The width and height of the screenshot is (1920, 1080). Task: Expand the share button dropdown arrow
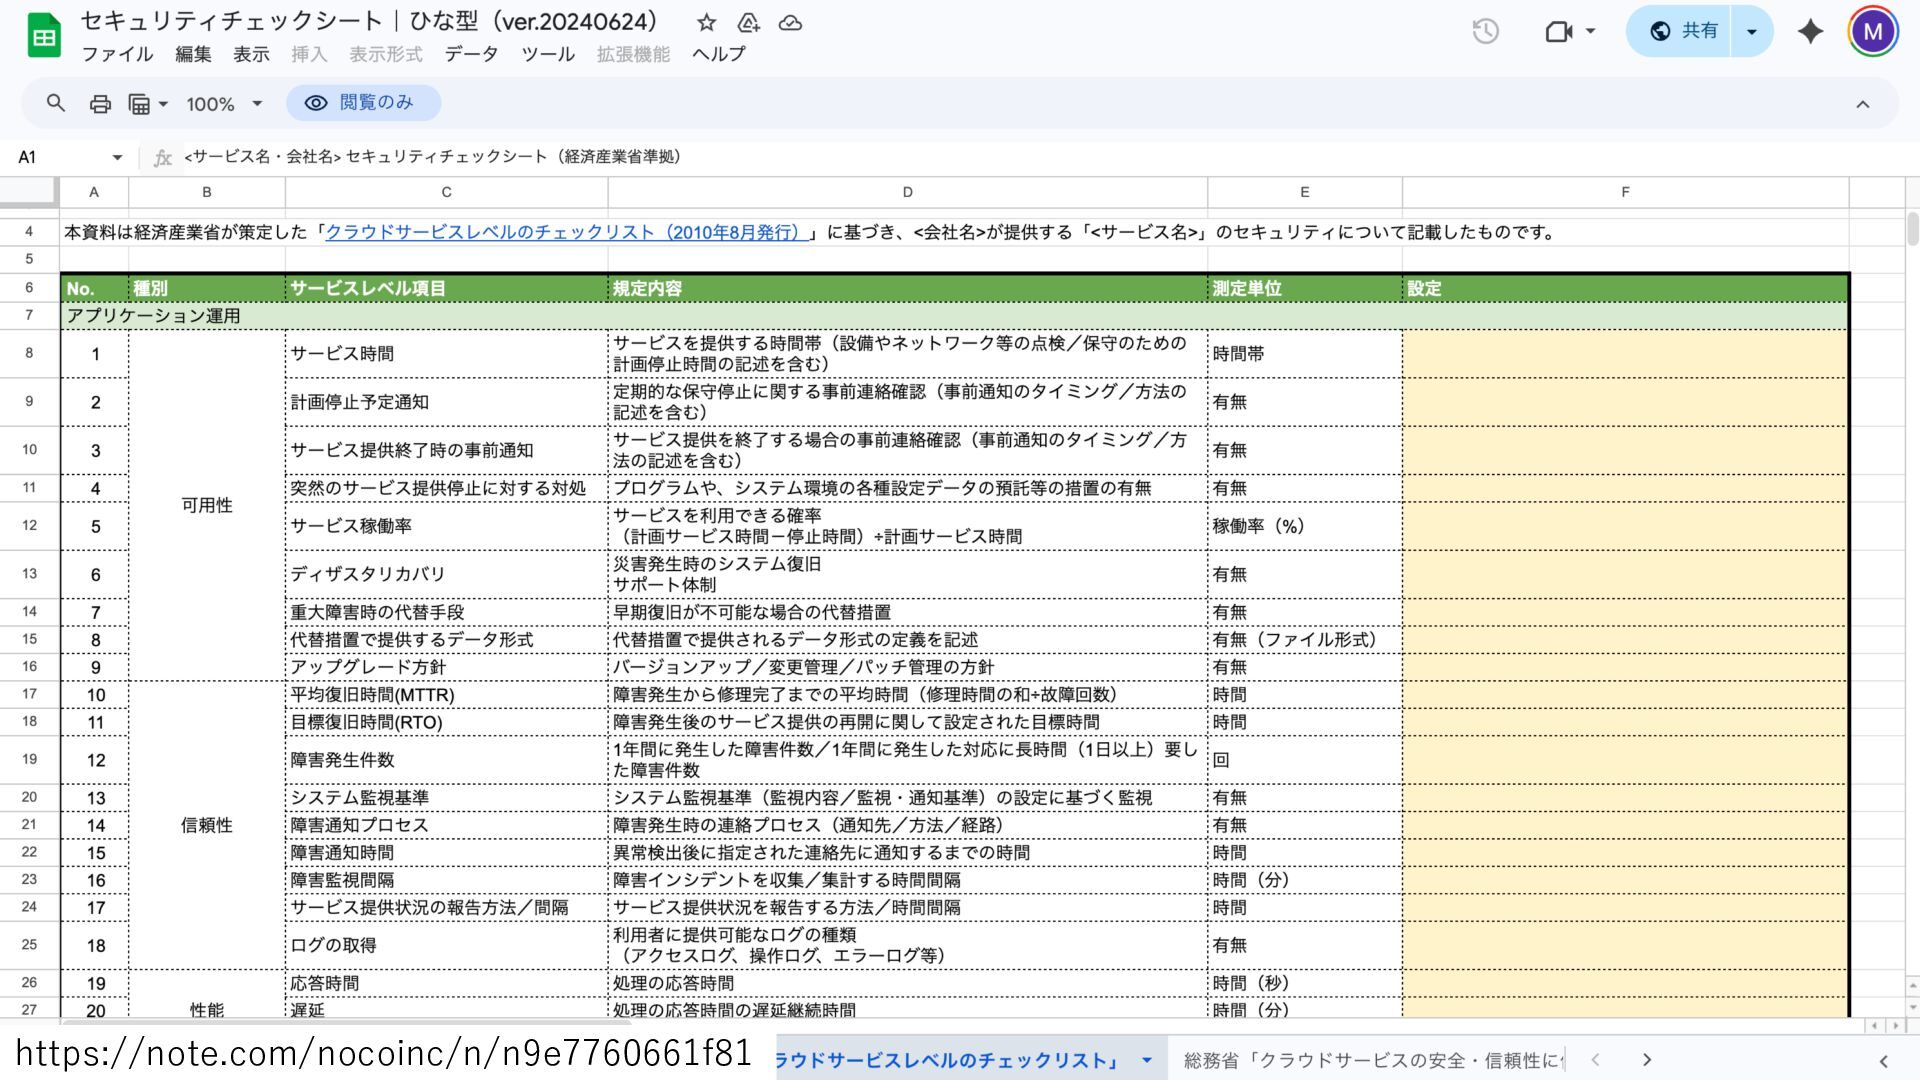pos(1751,31)
